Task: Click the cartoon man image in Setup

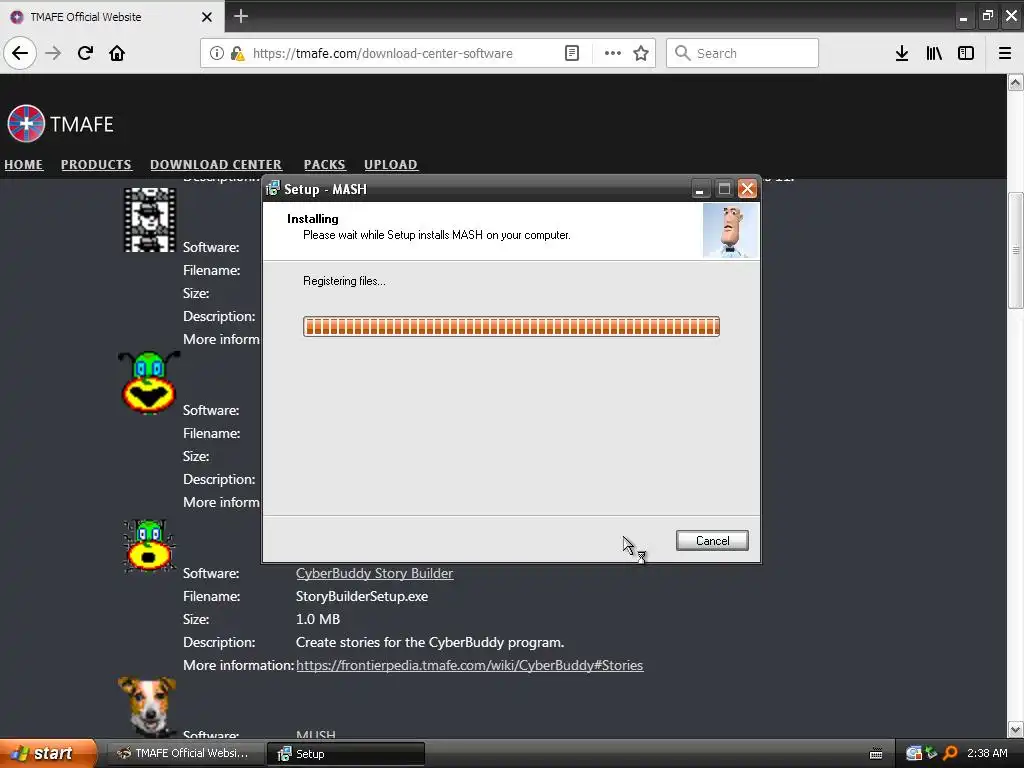Action: pyautogui.click(x=730, y=231)
